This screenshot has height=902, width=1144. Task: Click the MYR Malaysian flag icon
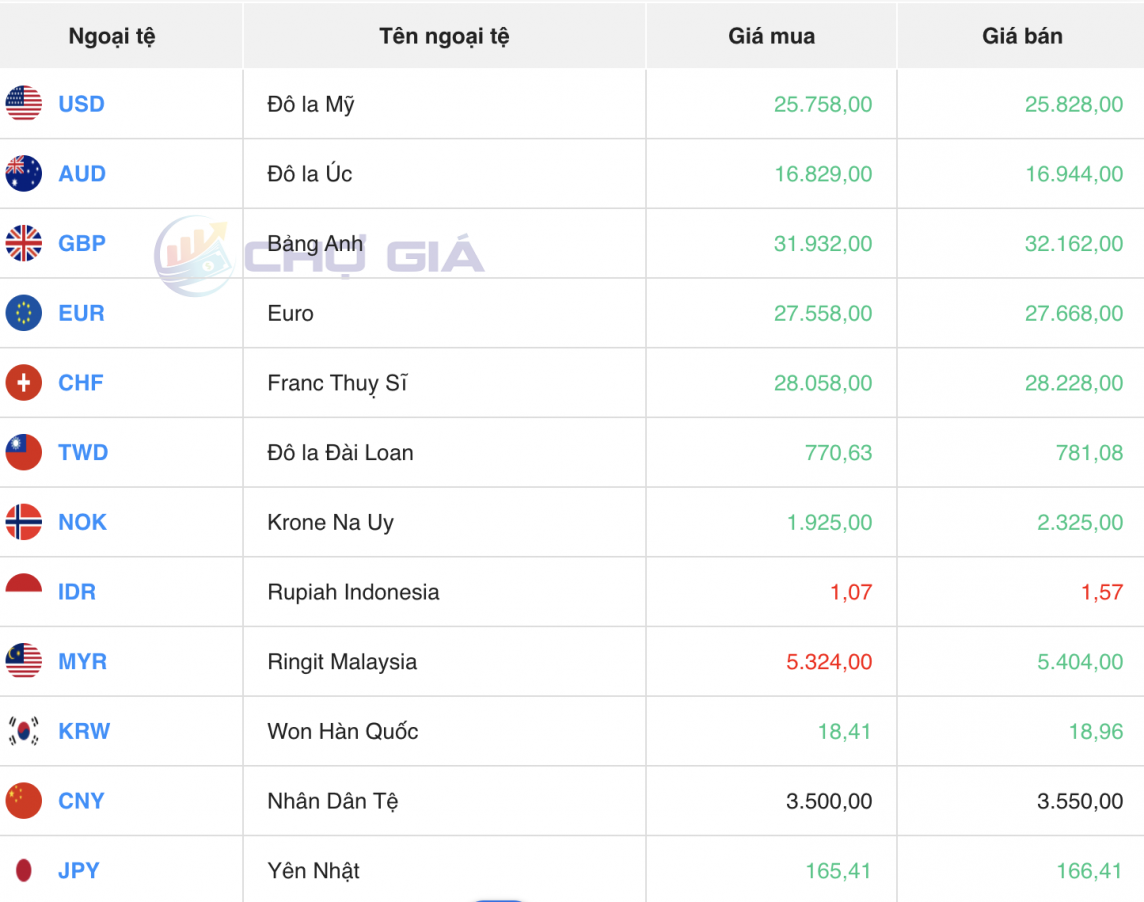point(22,661)
